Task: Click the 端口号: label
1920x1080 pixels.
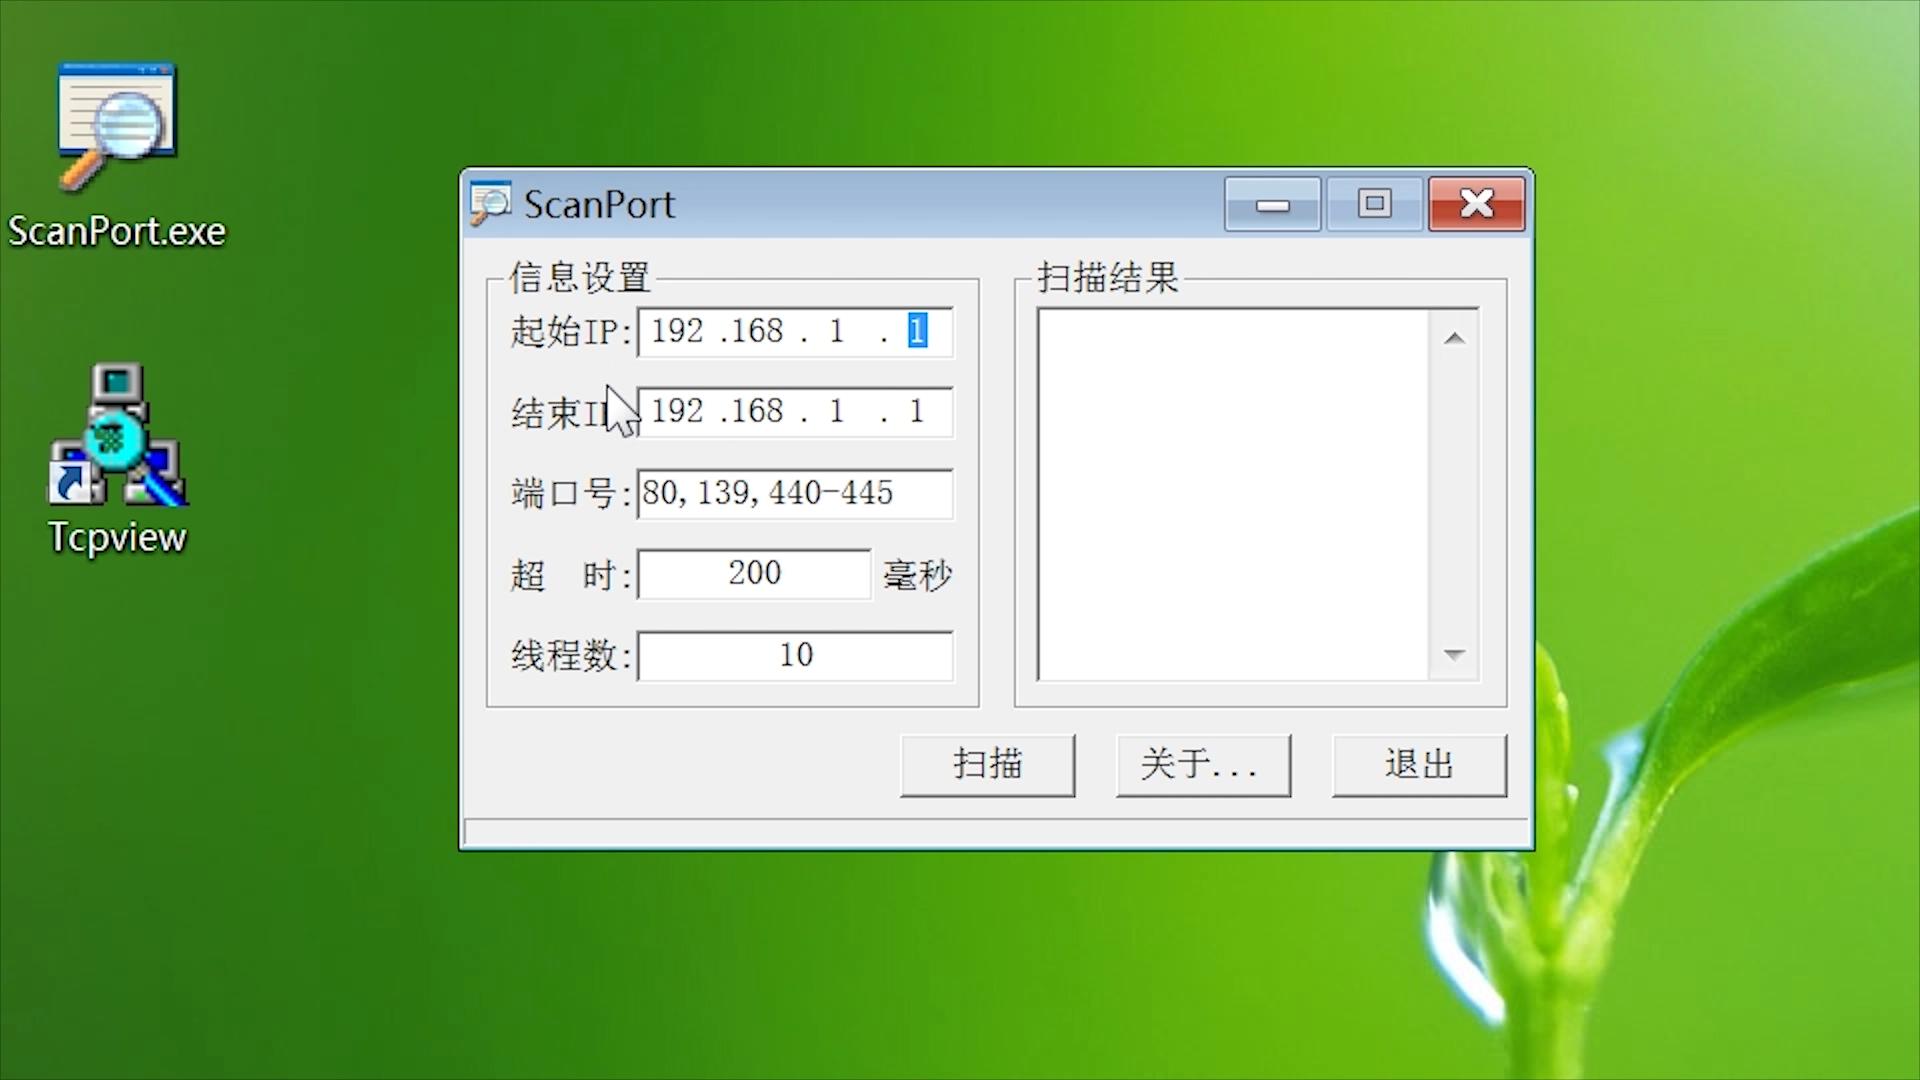Action: (x=571, y=493)
